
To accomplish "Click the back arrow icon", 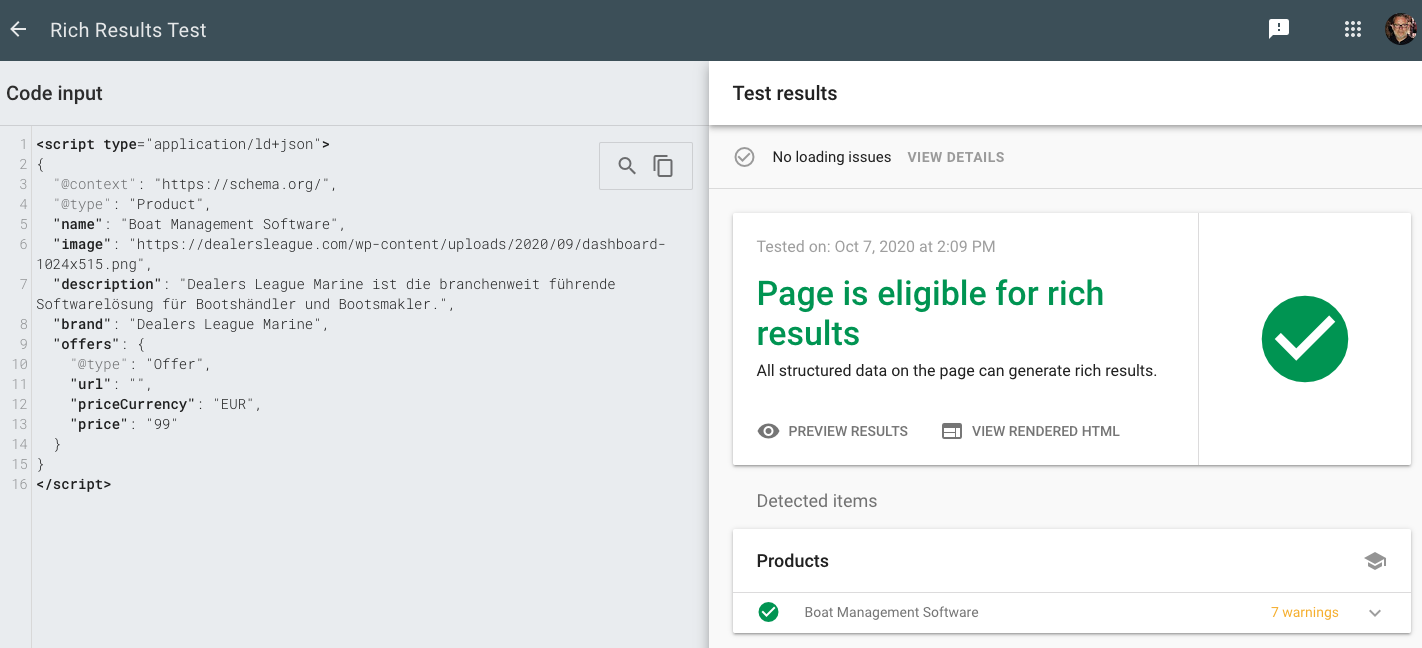I will click(x=18, y=30).
